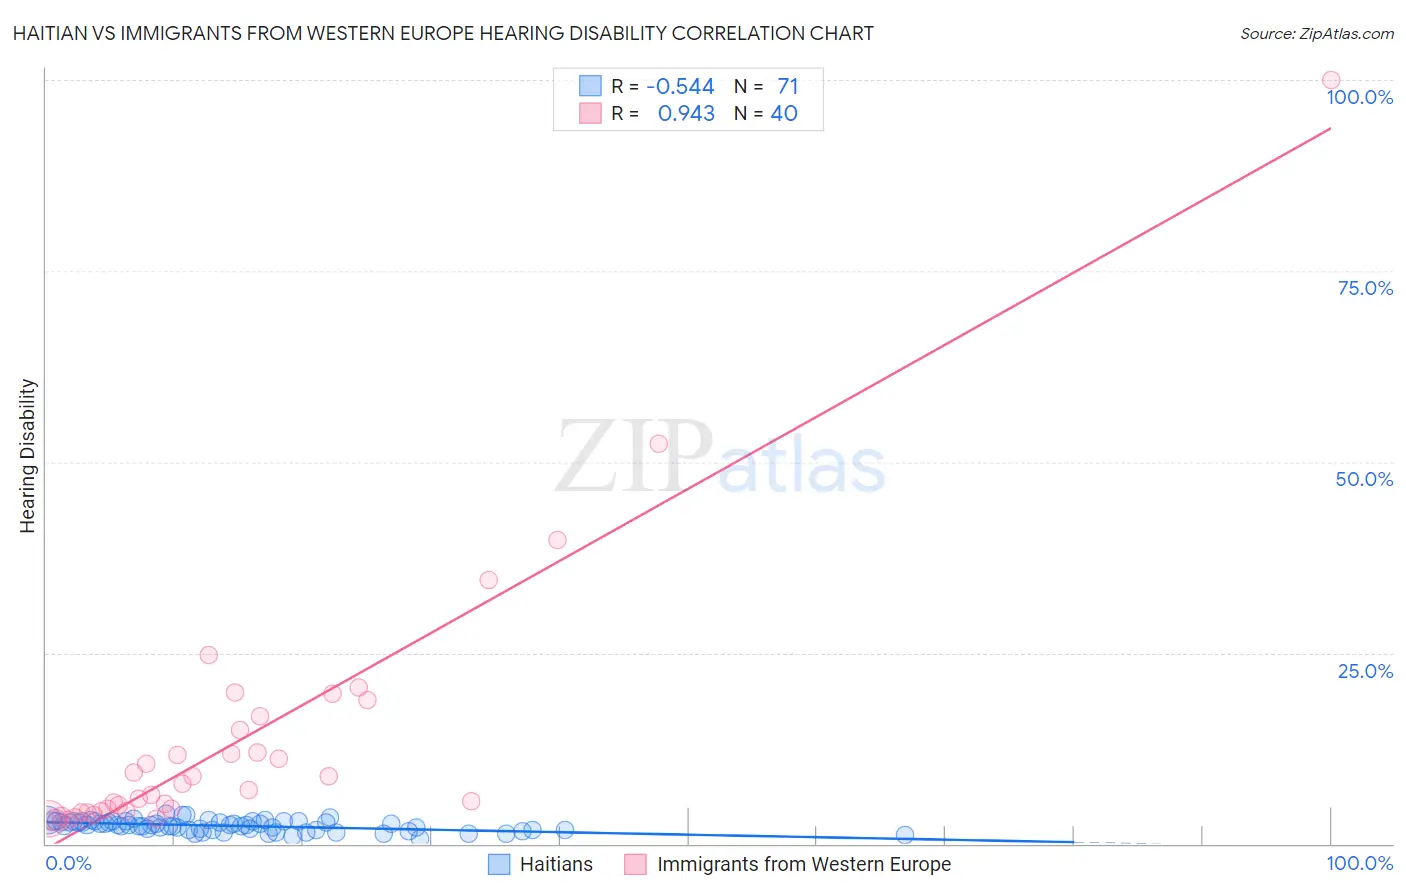This screenshot has width=1406, height=892.
Task: Click the blue regression trend line
Action: [560, 830]
